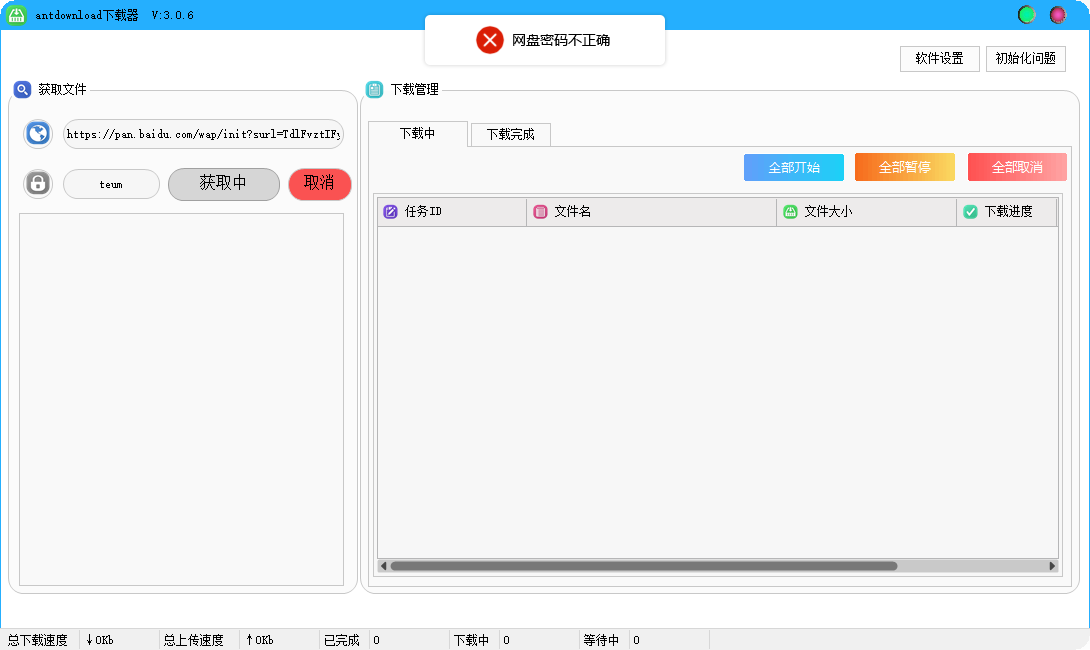Click the antdownload app logo icon

[x=16, y=15]
